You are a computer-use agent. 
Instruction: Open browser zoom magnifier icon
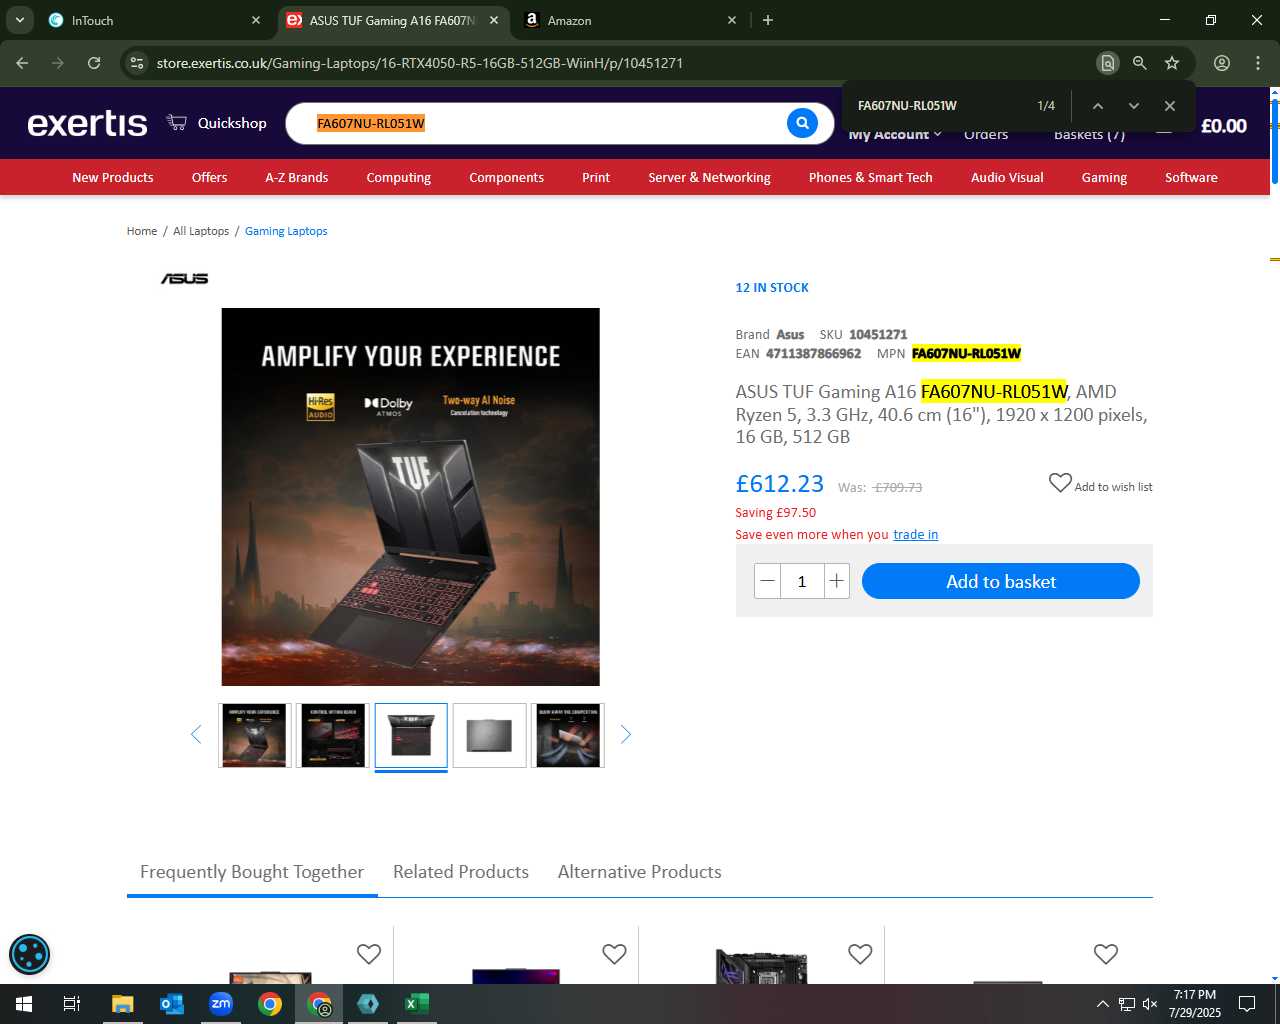point(1139,63)
